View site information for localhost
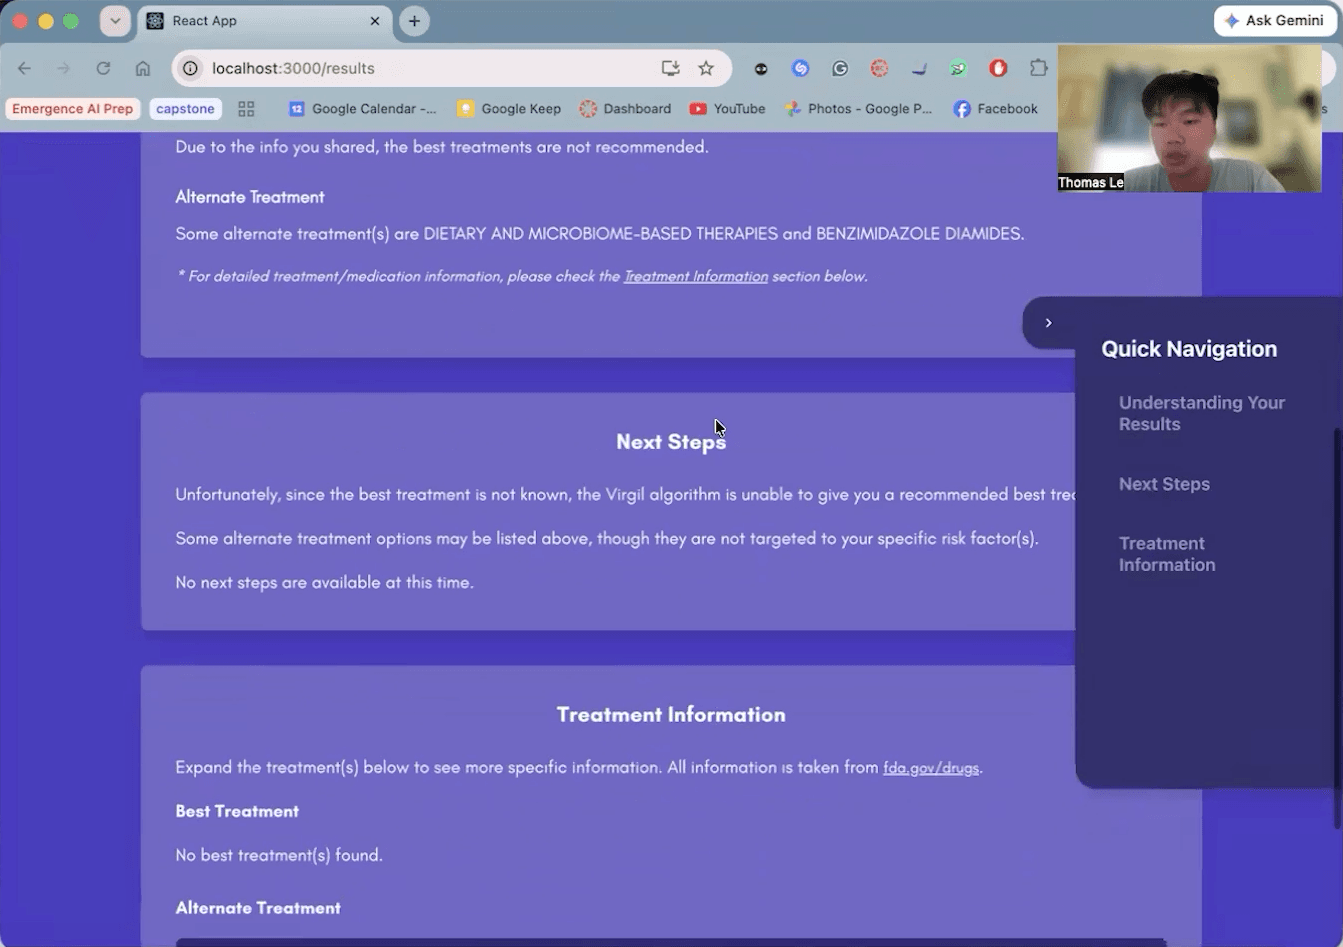Viewport: 1343px width, 947px height. [191, 68]
